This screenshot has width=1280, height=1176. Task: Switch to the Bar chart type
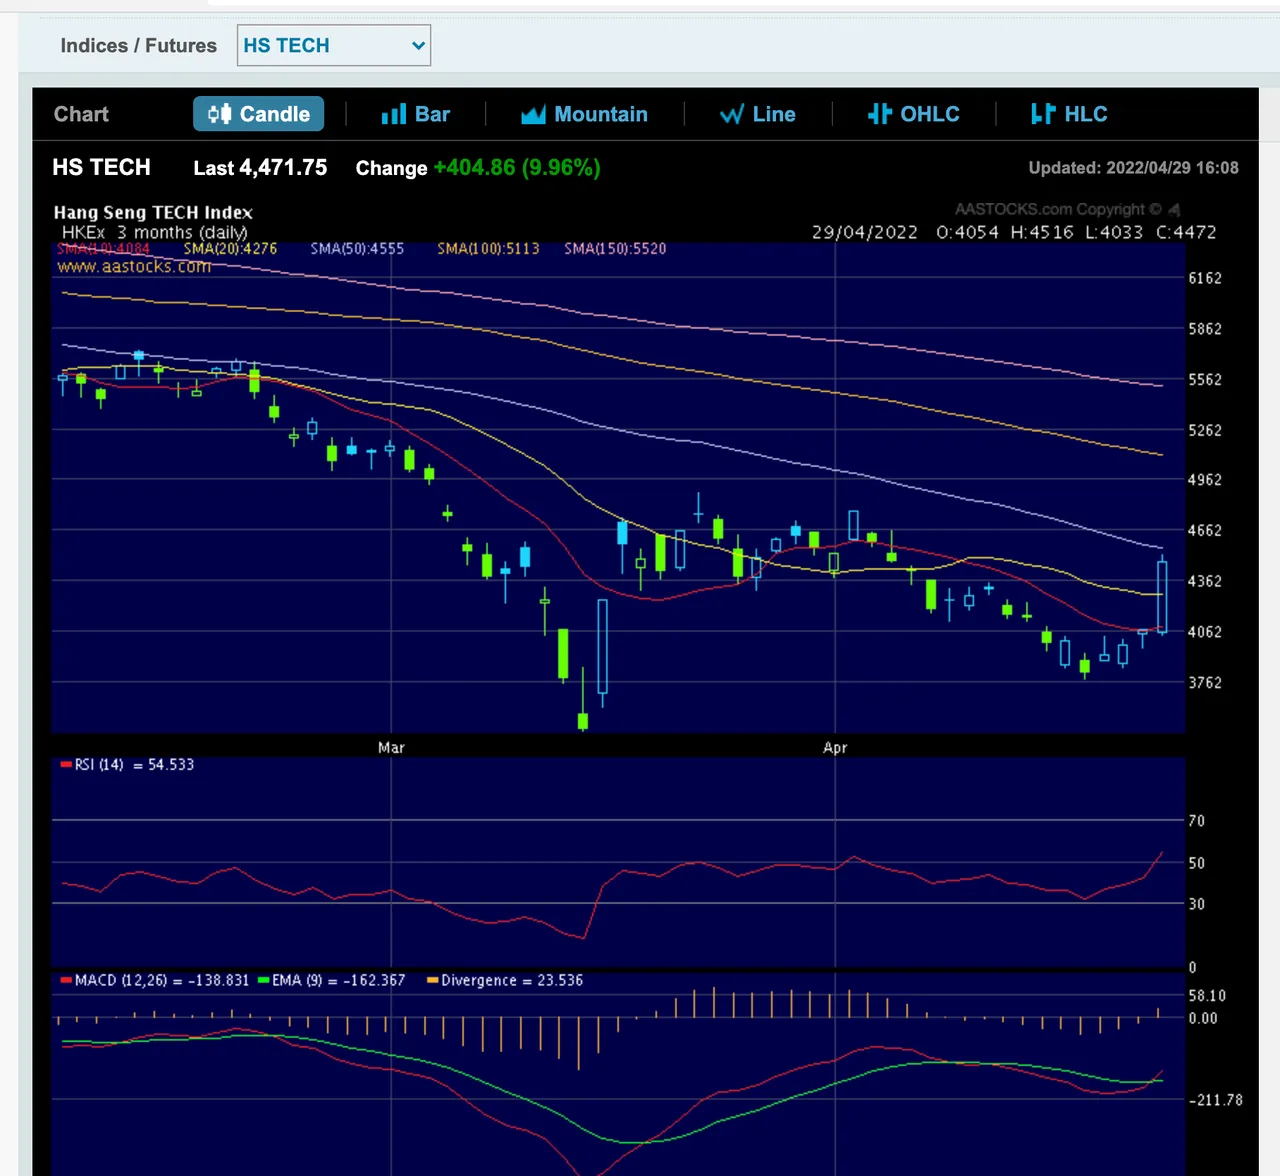point(415,114)
